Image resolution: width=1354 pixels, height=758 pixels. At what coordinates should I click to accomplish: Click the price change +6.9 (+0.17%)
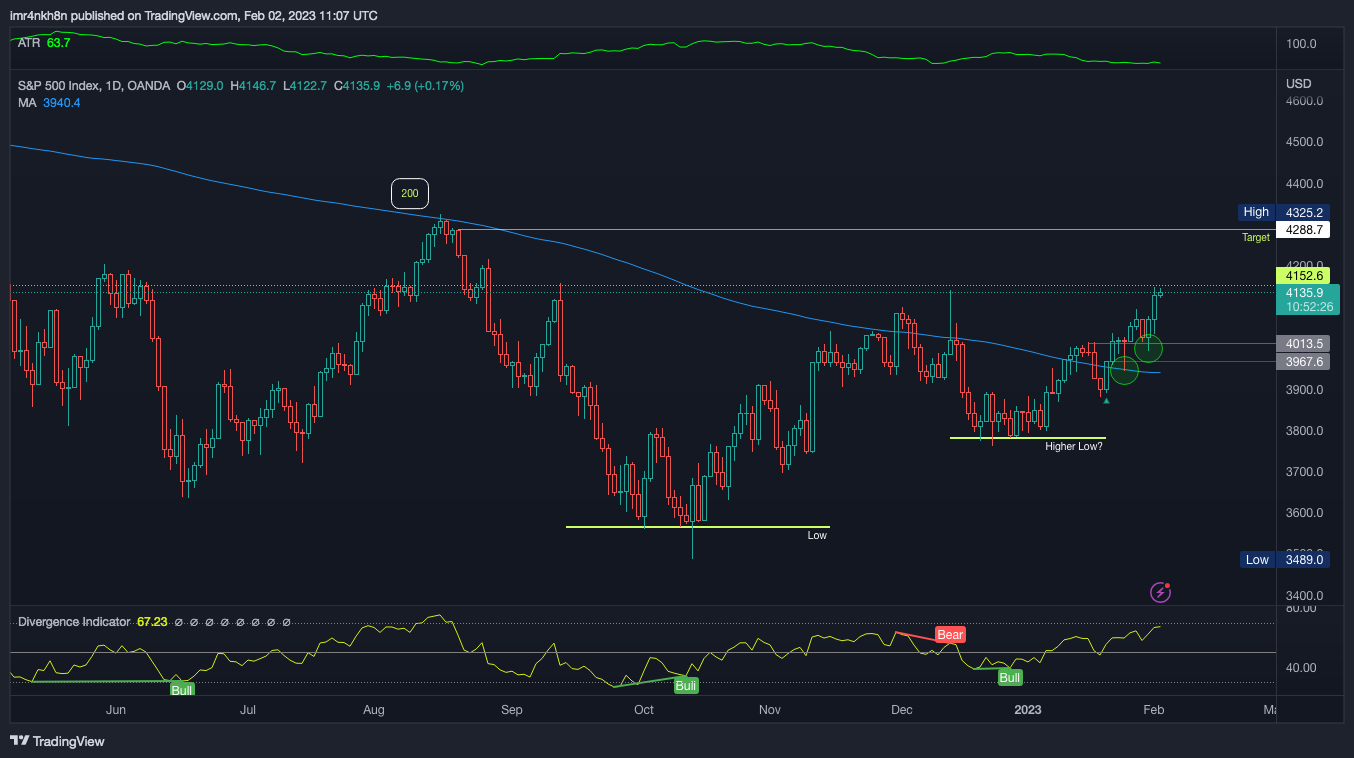coord(423,86)
